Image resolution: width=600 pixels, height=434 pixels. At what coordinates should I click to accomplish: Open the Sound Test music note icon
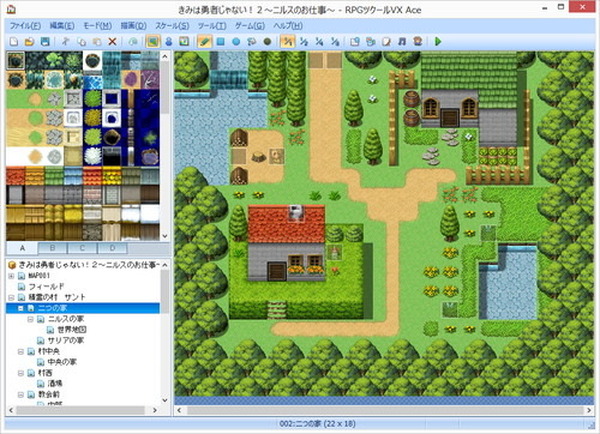pyautogui.click(x=402, y=41)
